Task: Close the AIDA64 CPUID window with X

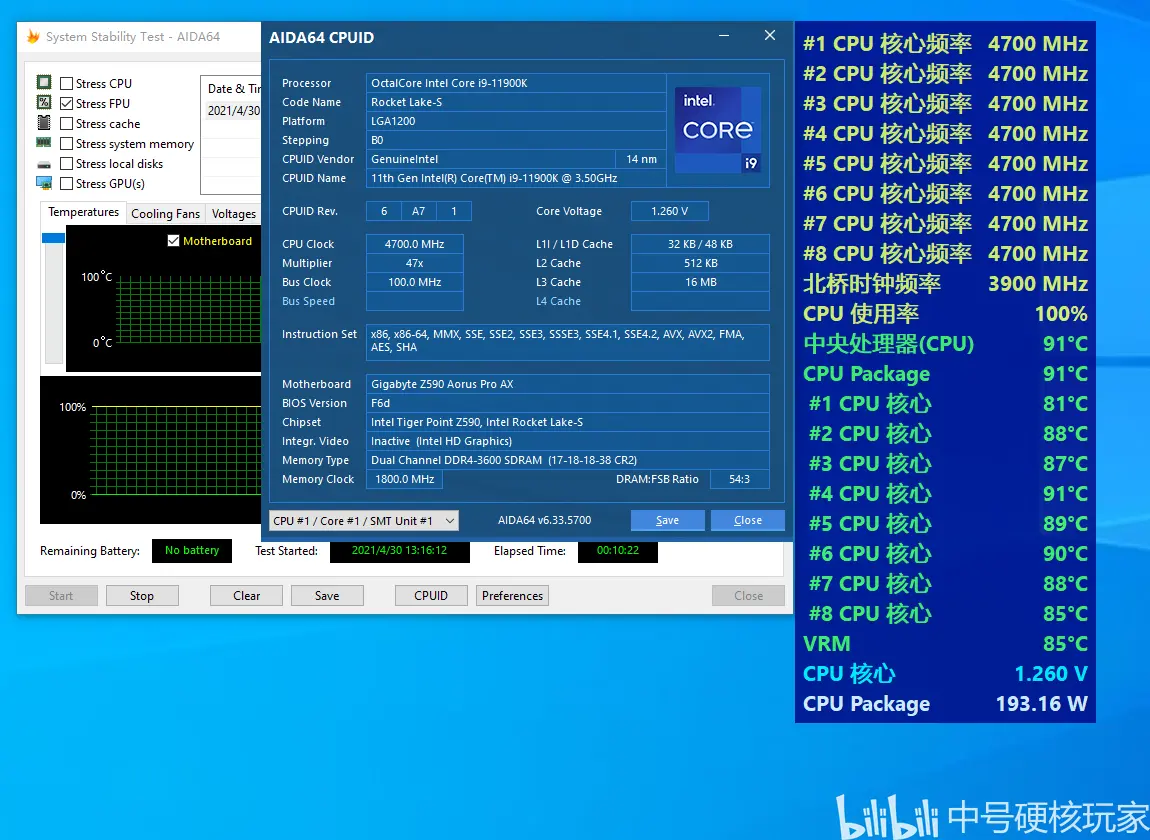Action: [770, 35]
